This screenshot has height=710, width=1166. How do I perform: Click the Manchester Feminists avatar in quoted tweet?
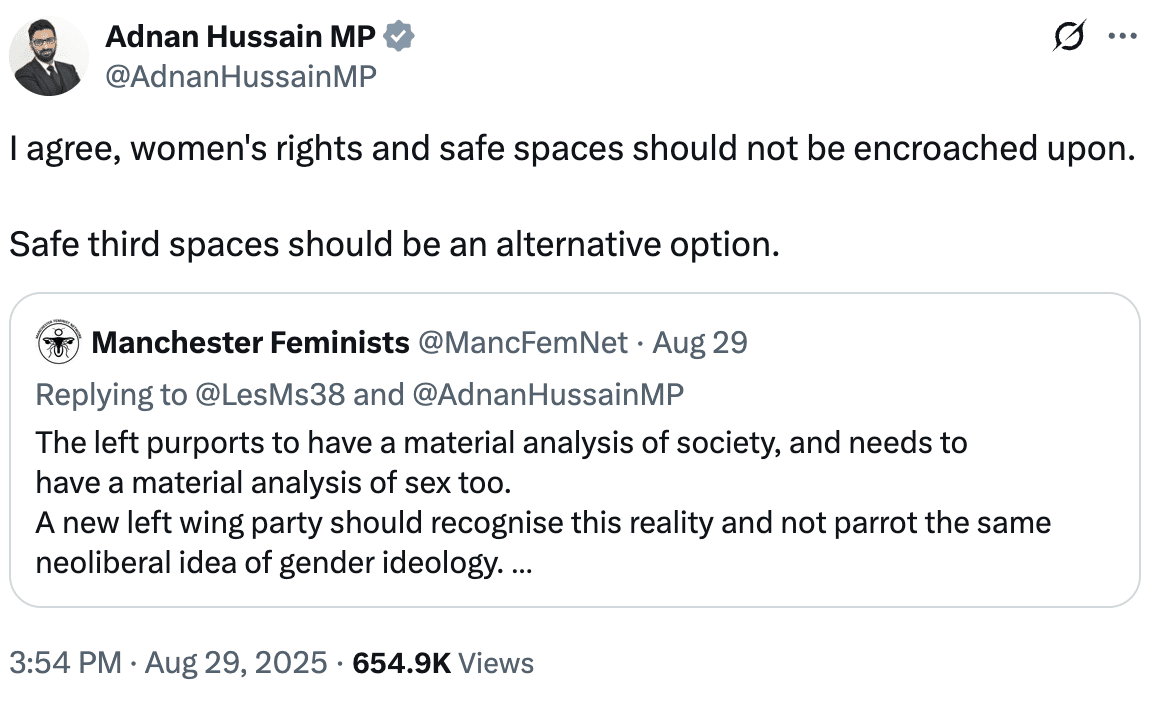(x=57, y=342)
